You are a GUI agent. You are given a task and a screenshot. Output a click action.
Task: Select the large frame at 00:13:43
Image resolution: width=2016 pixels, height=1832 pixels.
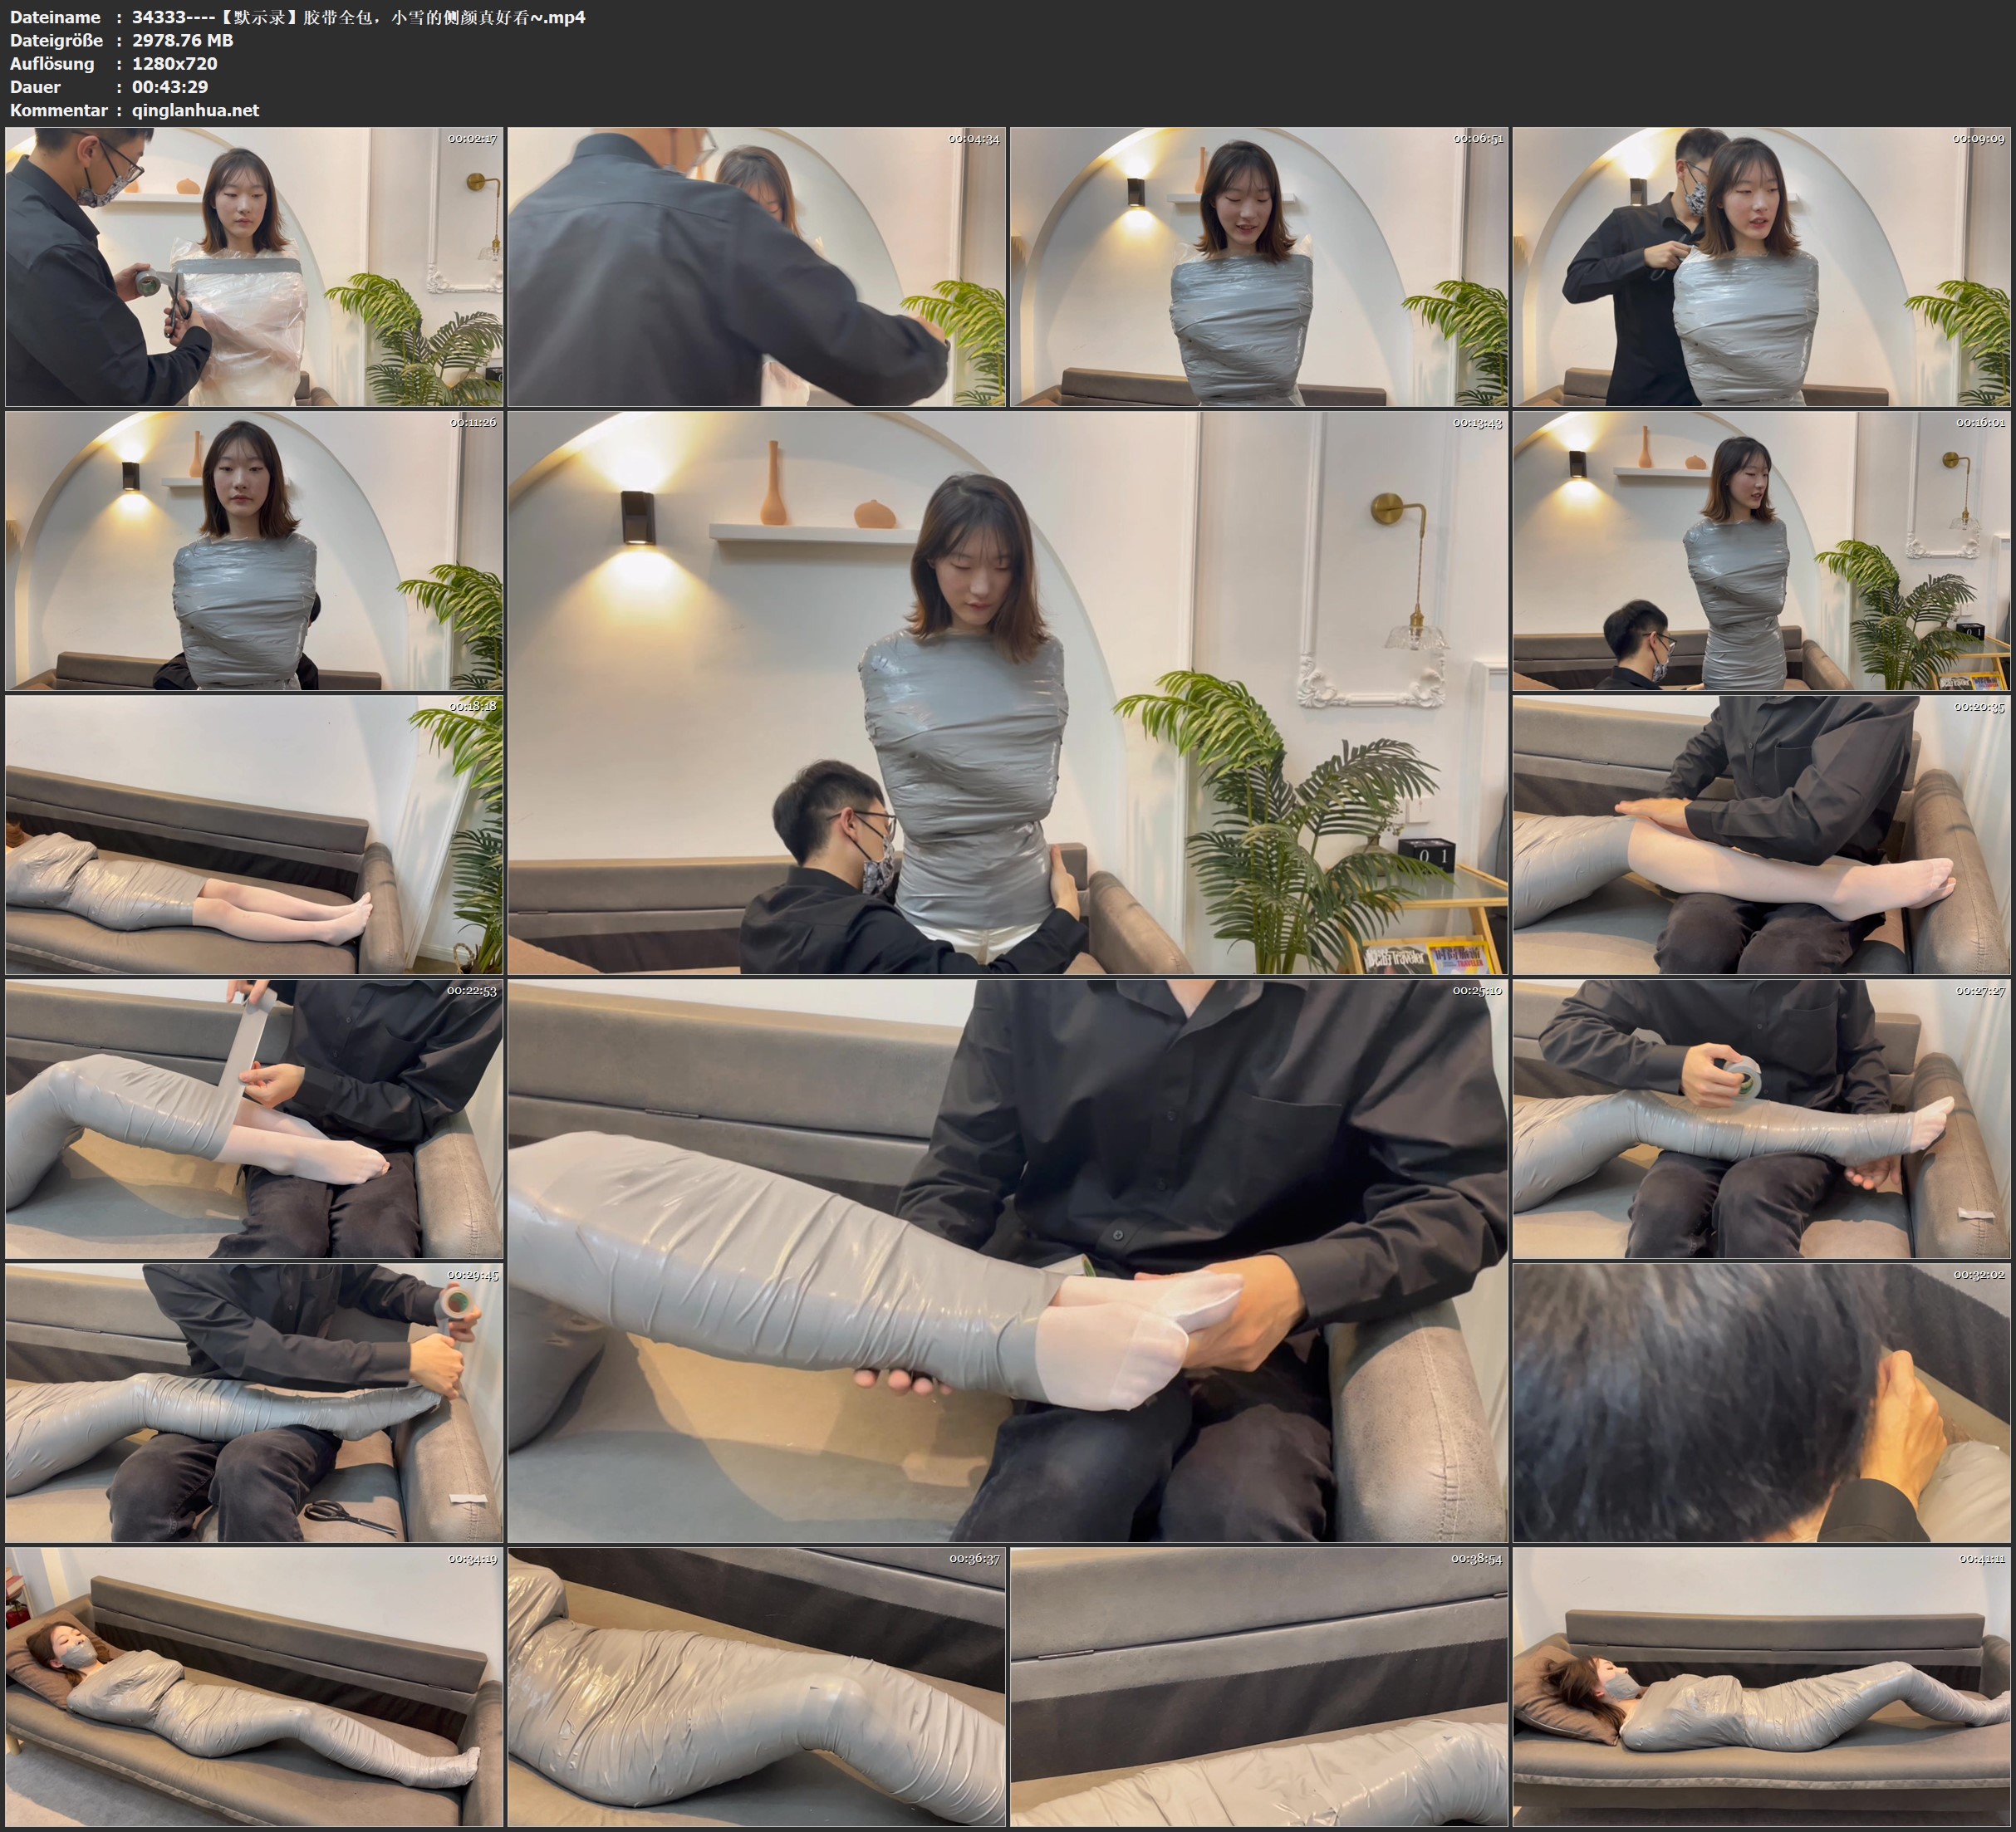[x=1007, y=692]
